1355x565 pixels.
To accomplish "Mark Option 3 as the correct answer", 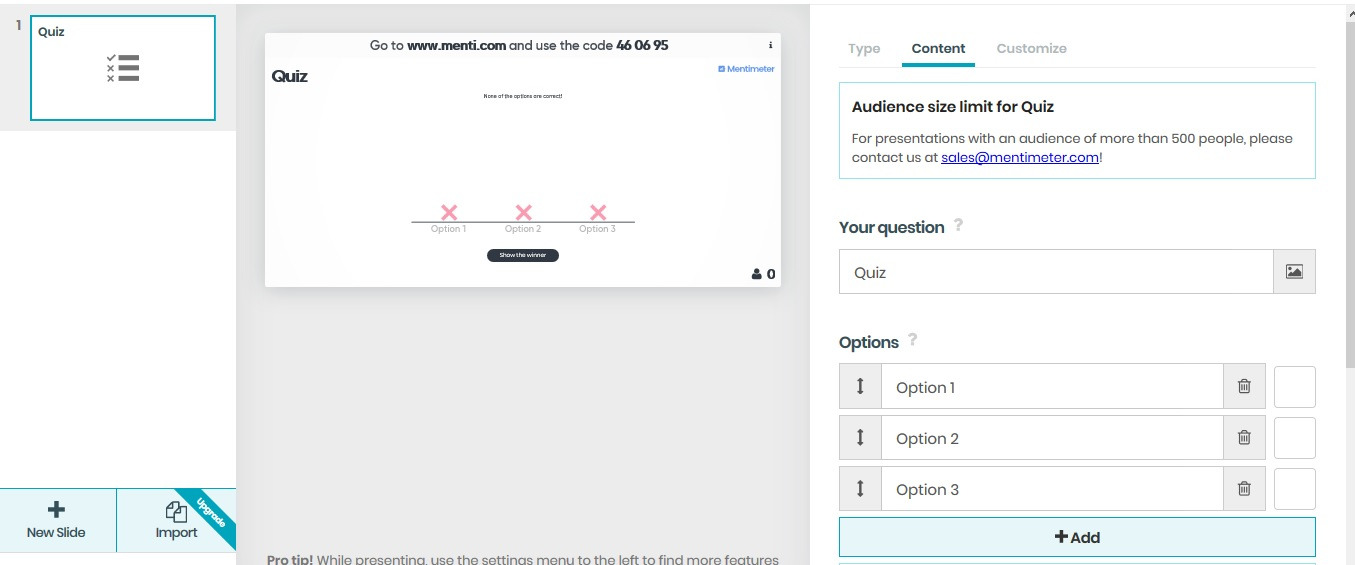I will coord(1294,489).
